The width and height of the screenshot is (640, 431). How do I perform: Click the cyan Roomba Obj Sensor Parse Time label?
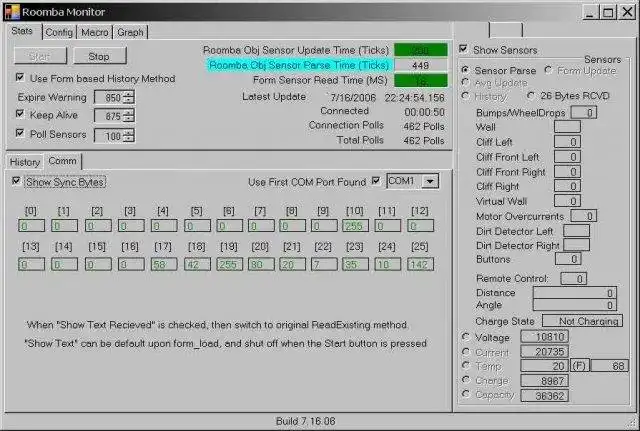pyautogui.click(x=299, y=65)
